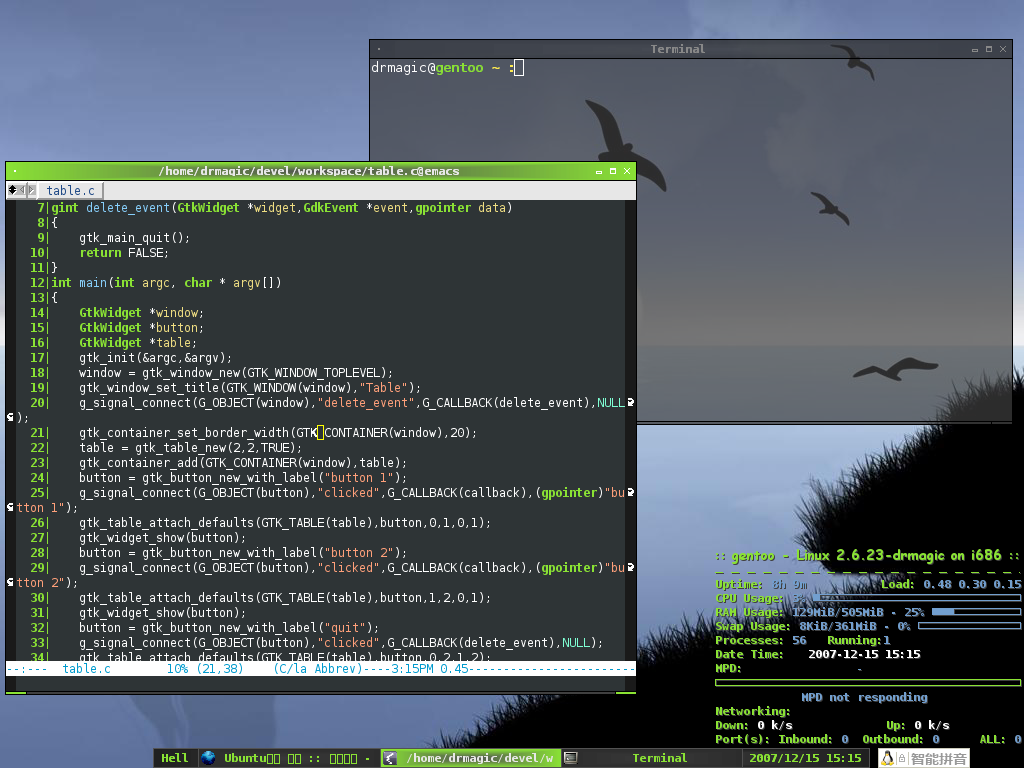Click the "button 1" string on line 24
Image resolution: width=1024 pixels, height=768 pixels.
[x=359, y=478]
